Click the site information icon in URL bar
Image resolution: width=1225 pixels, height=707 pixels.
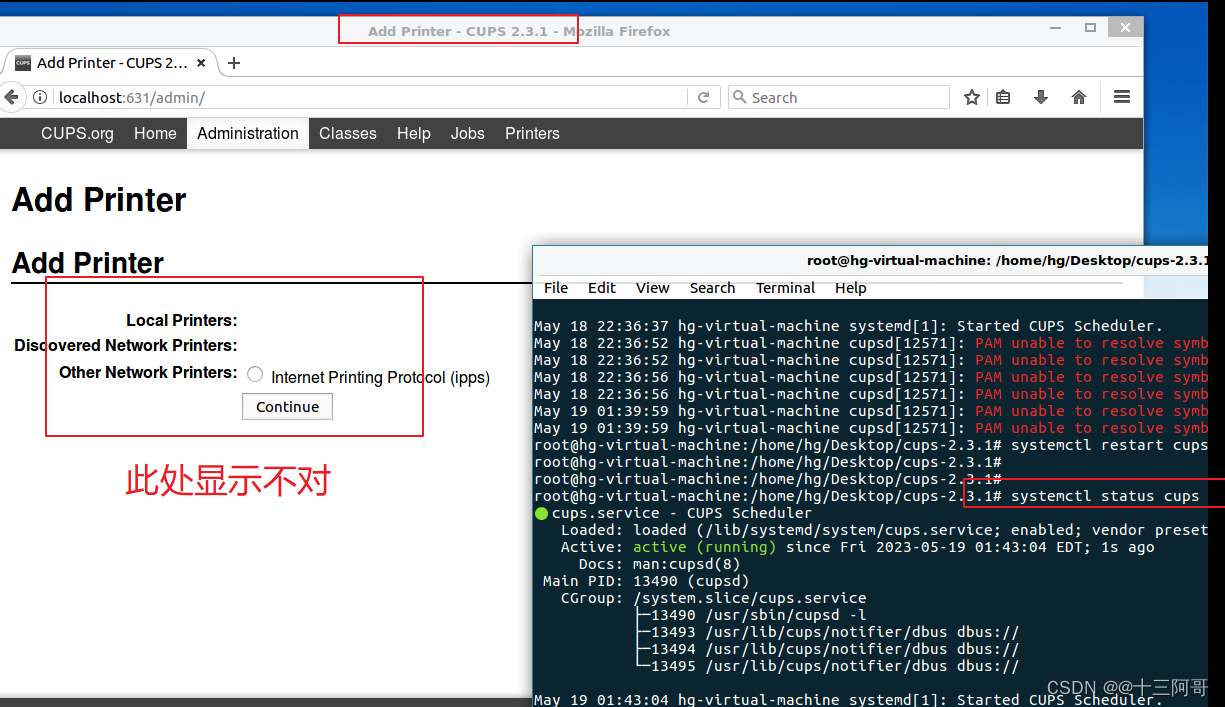(40, 97)
